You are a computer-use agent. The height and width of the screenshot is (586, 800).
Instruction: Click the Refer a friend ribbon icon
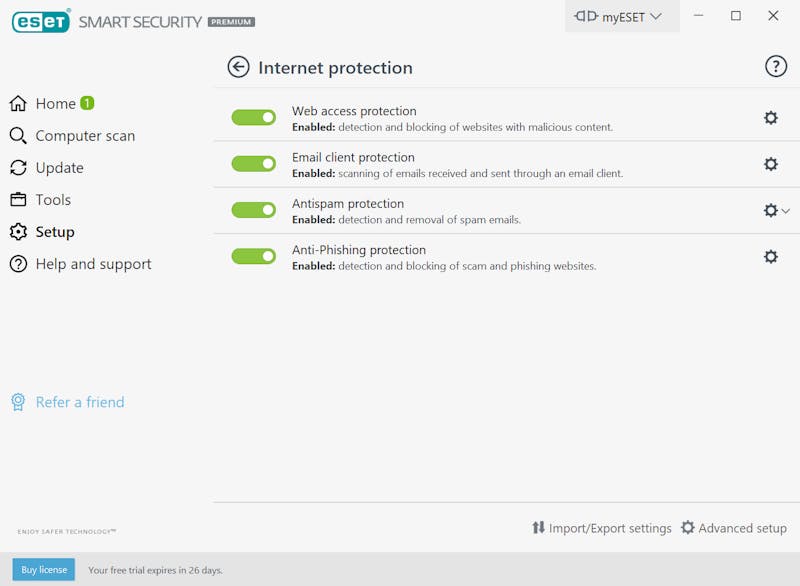tap(18, 402)
